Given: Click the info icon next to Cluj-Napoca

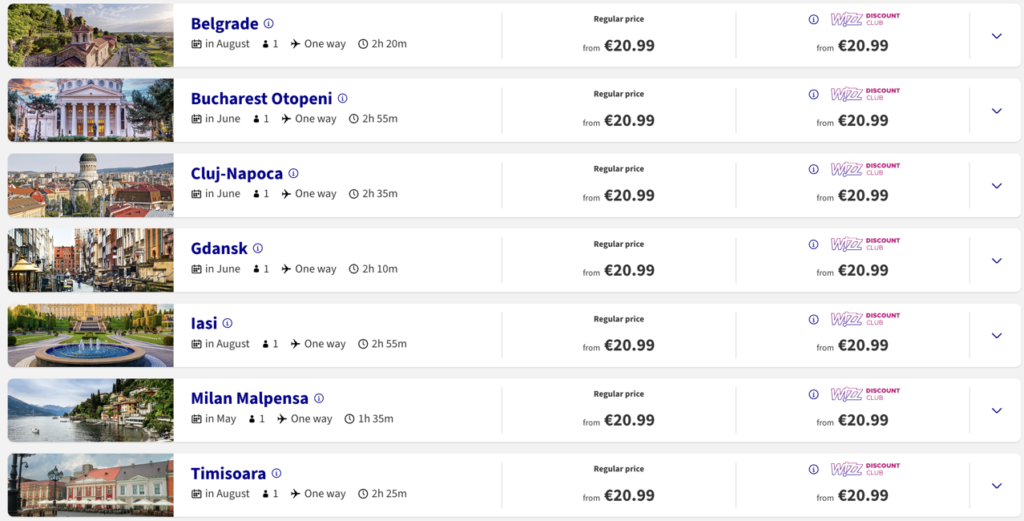Looking at the screenshot, I should pos(294,174).
